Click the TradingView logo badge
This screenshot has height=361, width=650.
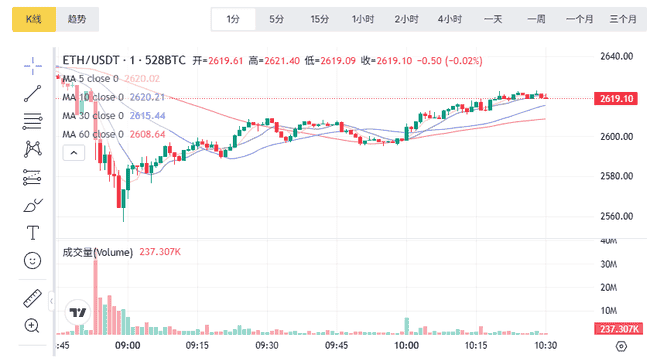(78, 312)
